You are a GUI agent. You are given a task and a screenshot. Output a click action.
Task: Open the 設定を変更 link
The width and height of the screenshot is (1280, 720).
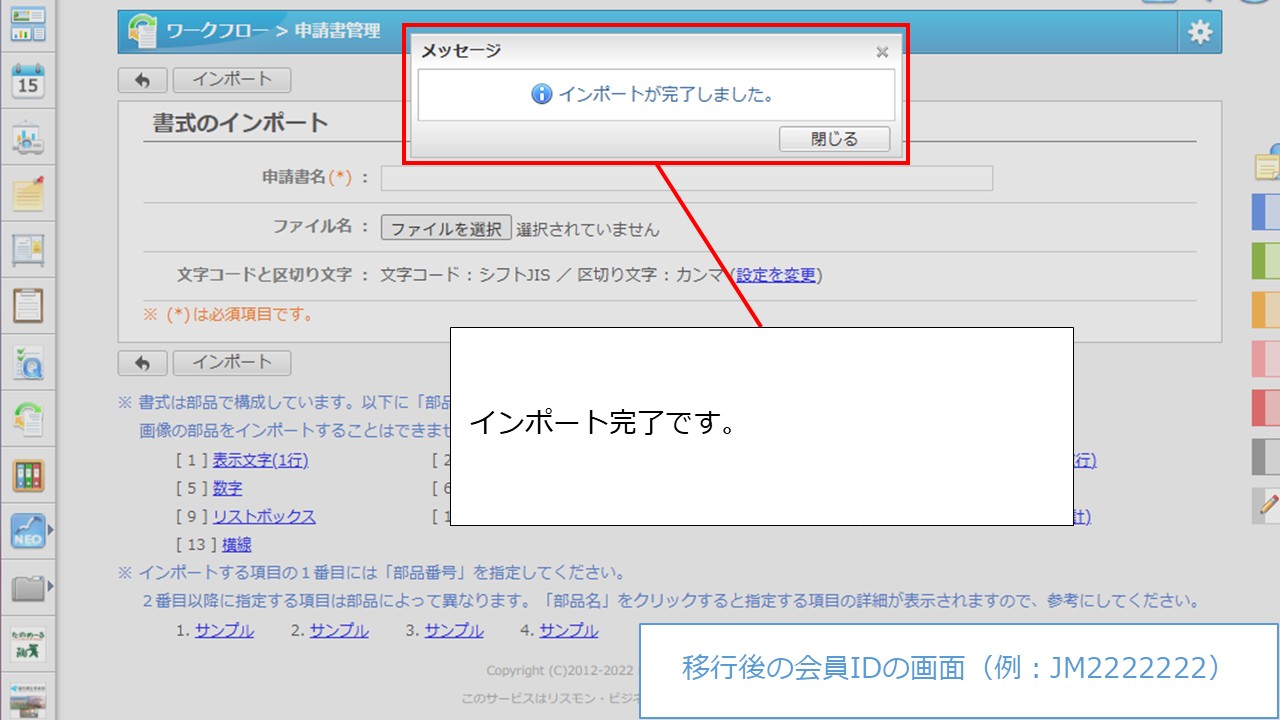[776, 275]
